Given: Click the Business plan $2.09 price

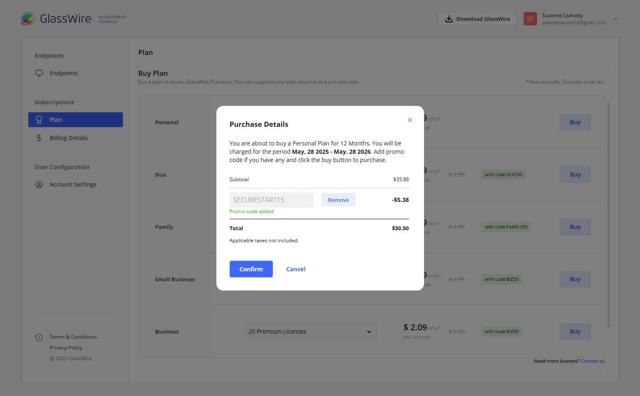Looking at the screenshot, I should click(x=415, y=327).
